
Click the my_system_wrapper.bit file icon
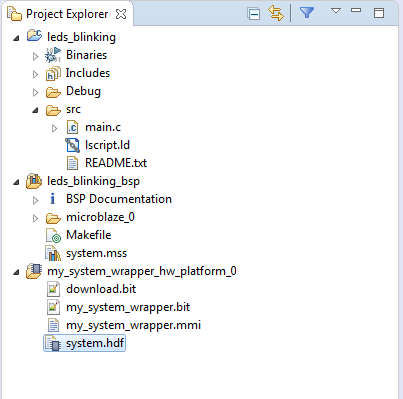[x=53, y=307]
